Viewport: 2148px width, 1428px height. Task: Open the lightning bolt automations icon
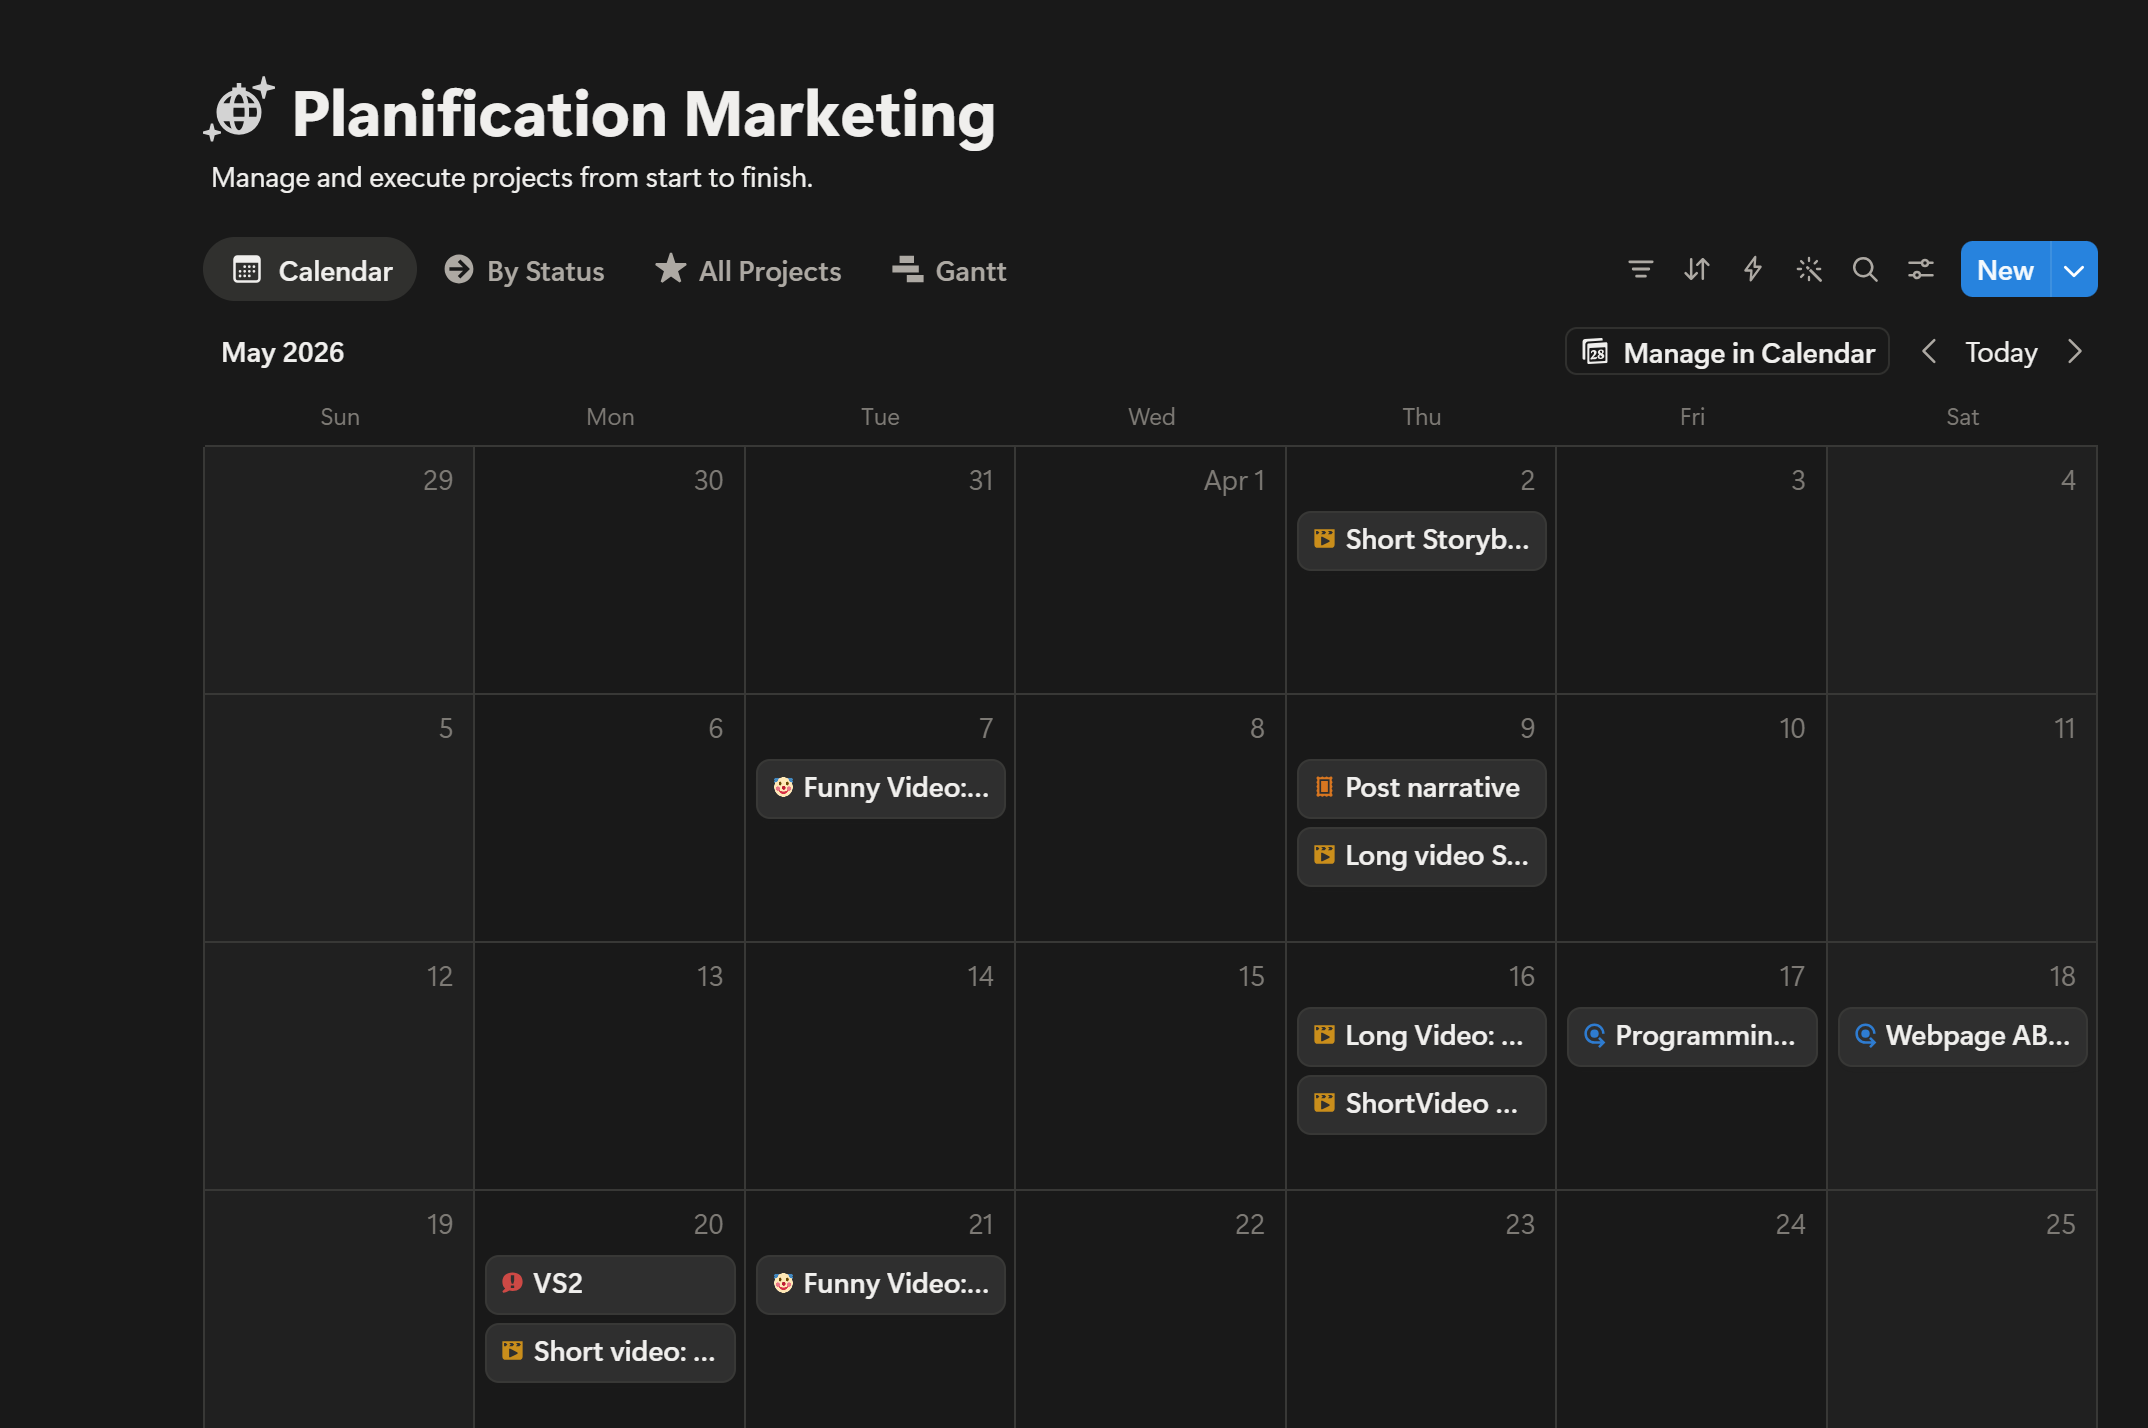(x=1752, y=269)
